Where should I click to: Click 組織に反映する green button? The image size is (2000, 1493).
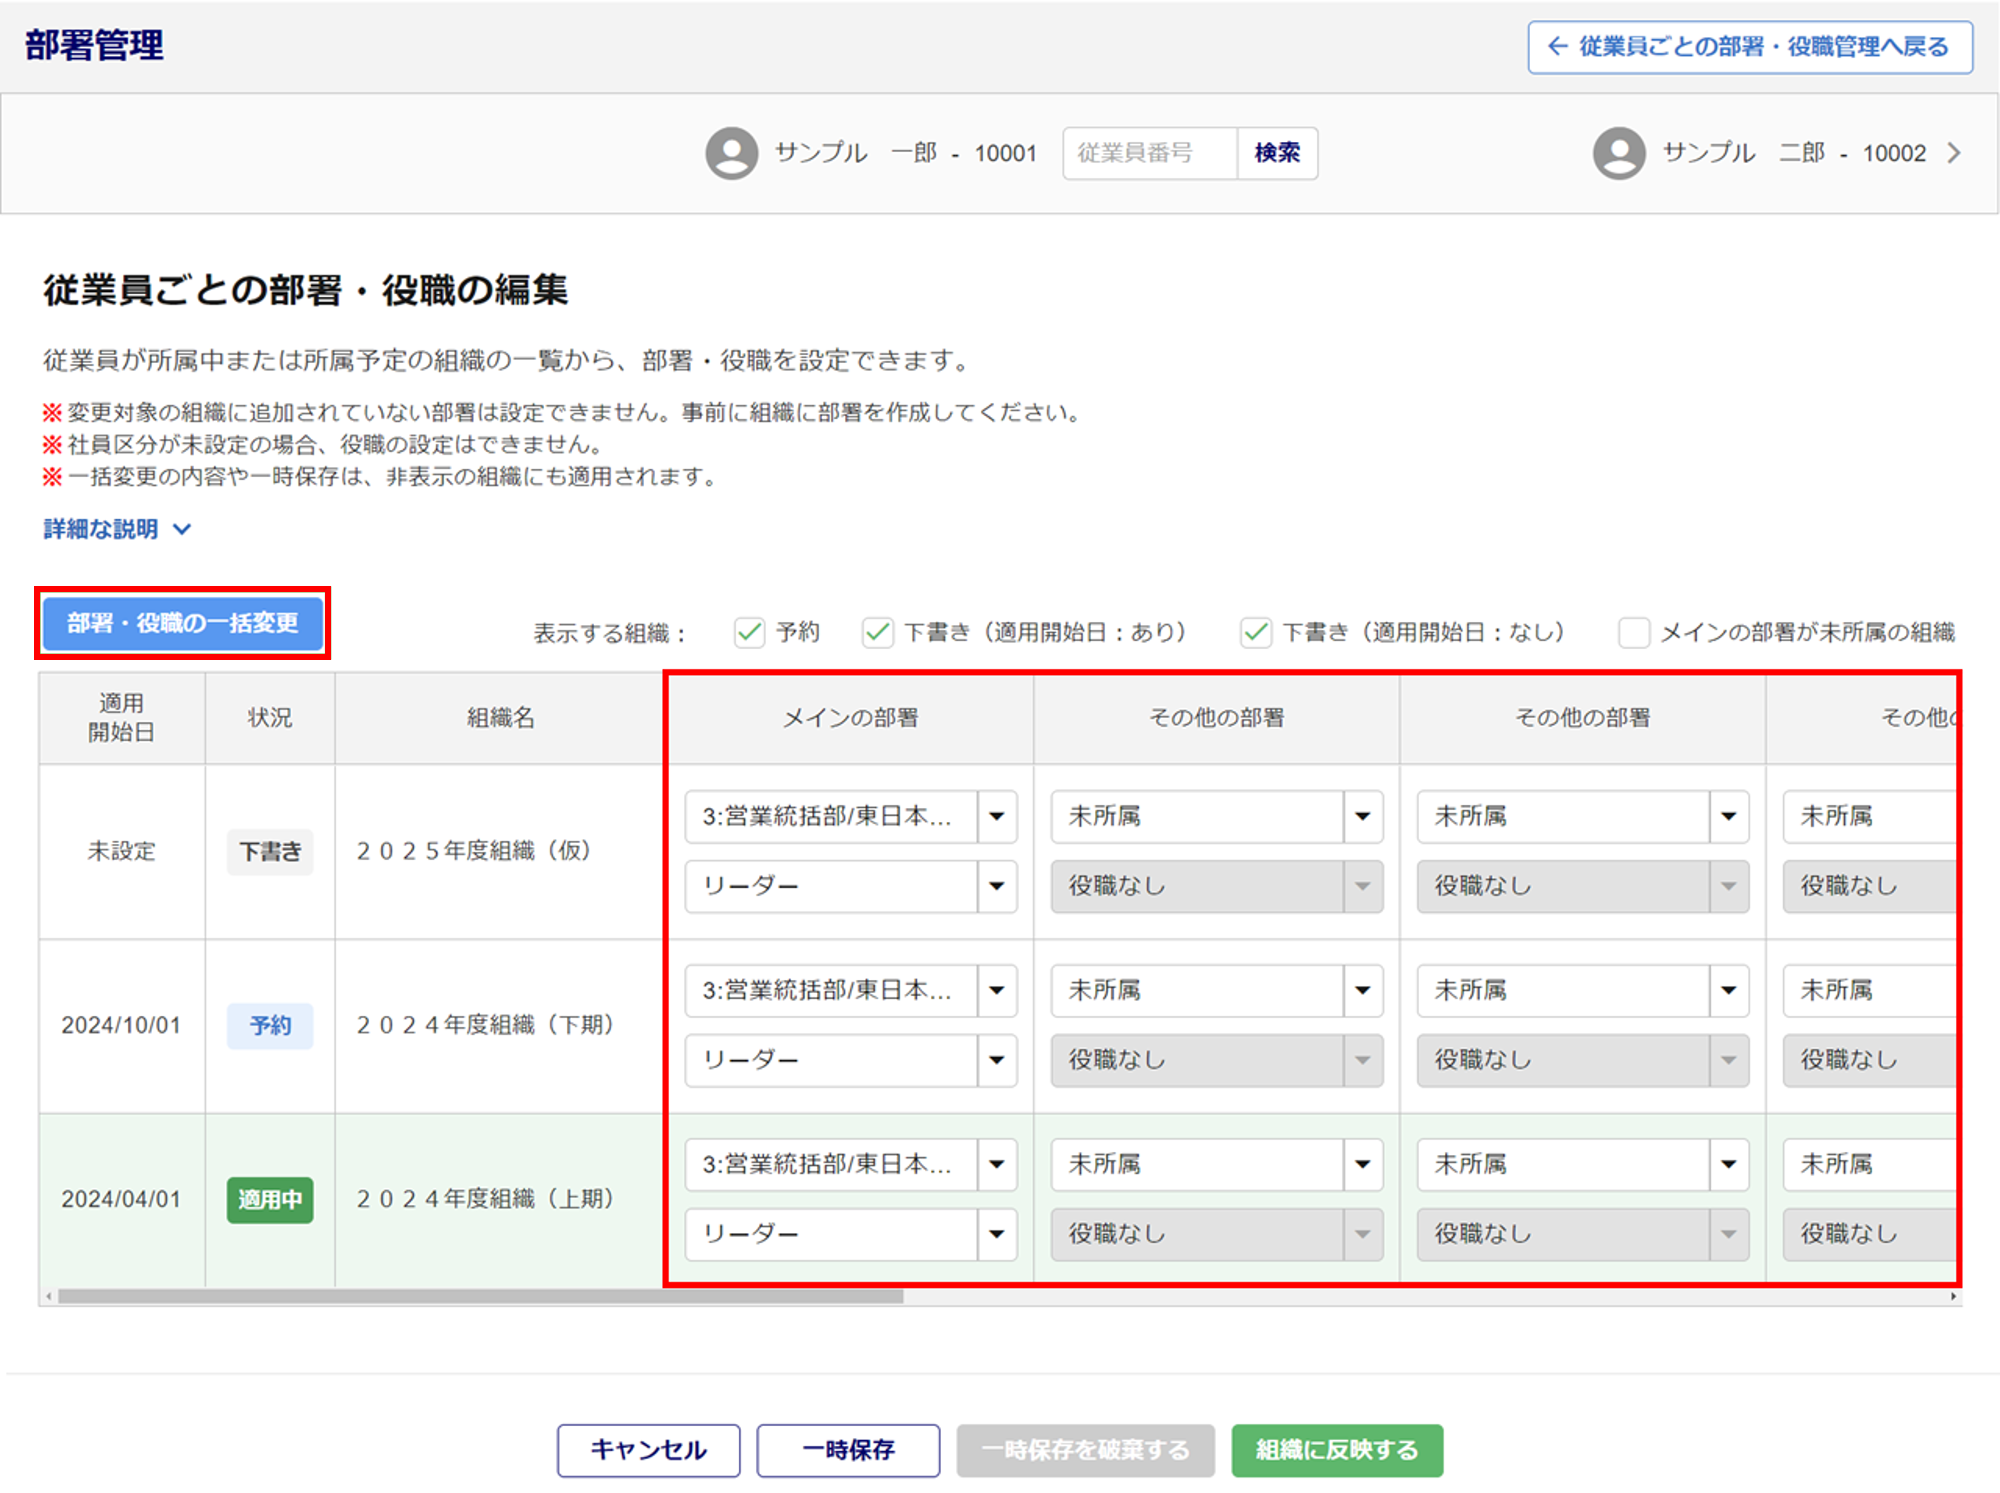[1336, 1449]
